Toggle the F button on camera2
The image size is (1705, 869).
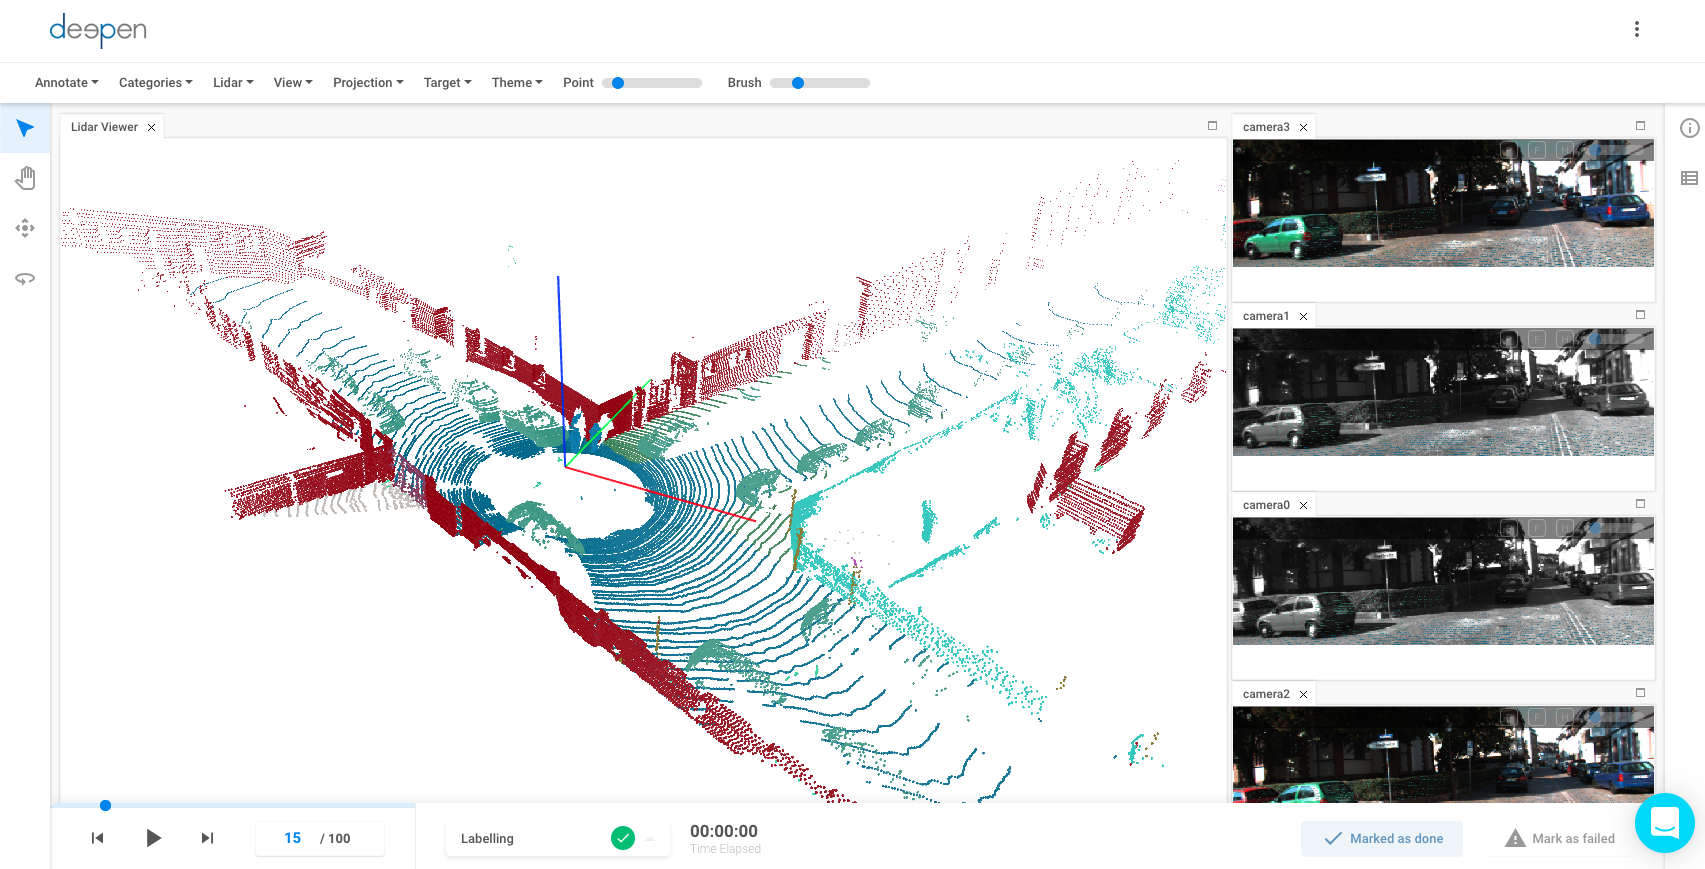point(1537,717)
